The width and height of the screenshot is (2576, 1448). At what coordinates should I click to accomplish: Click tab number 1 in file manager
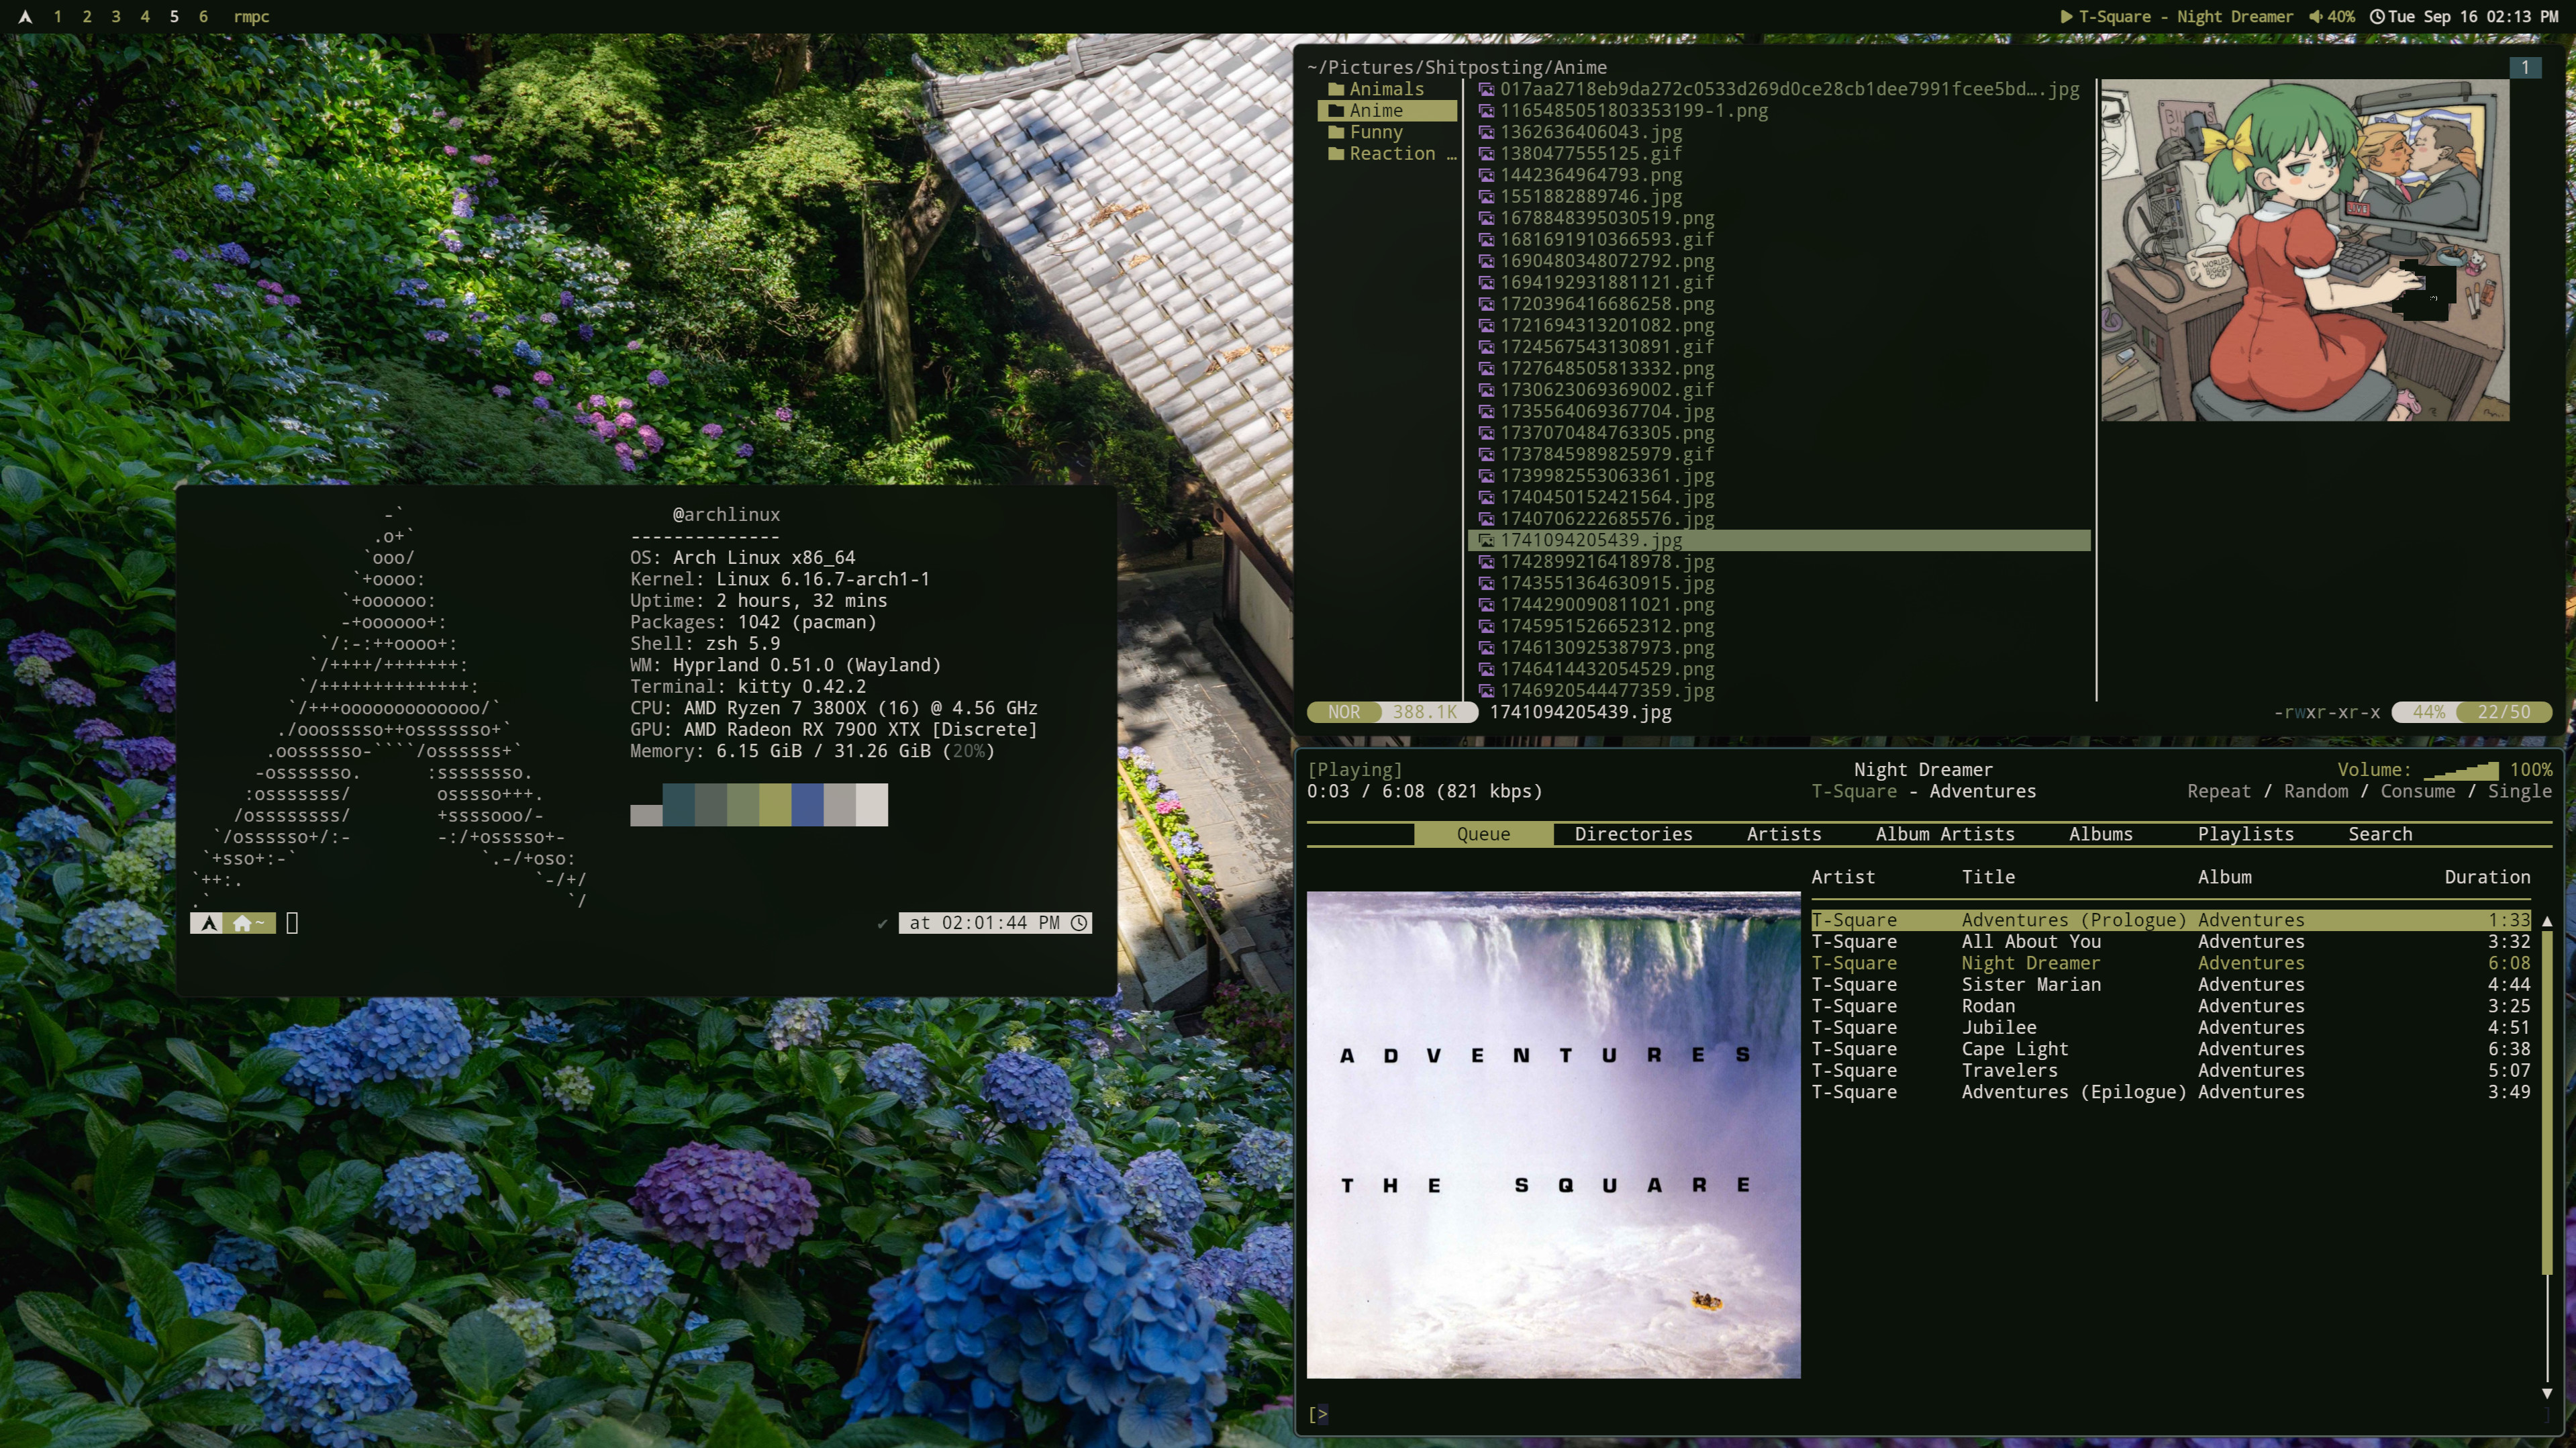(x=2524, y=67)
